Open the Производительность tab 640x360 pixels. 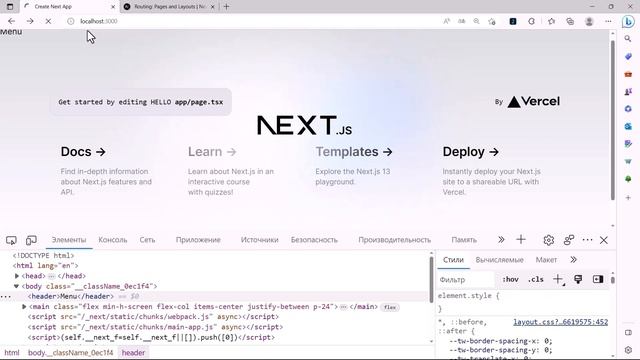(x=395, y=240)
